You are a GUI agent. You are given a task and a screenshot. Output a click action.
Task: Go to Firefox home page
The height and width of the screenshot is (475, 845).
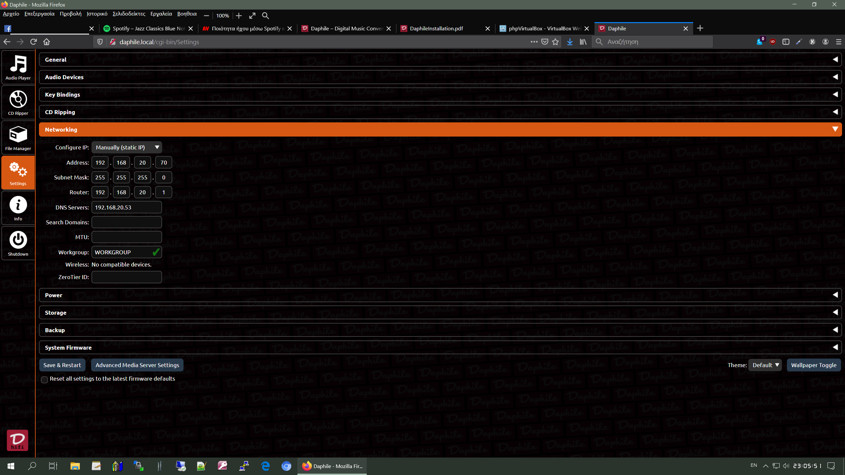[46, 42]
